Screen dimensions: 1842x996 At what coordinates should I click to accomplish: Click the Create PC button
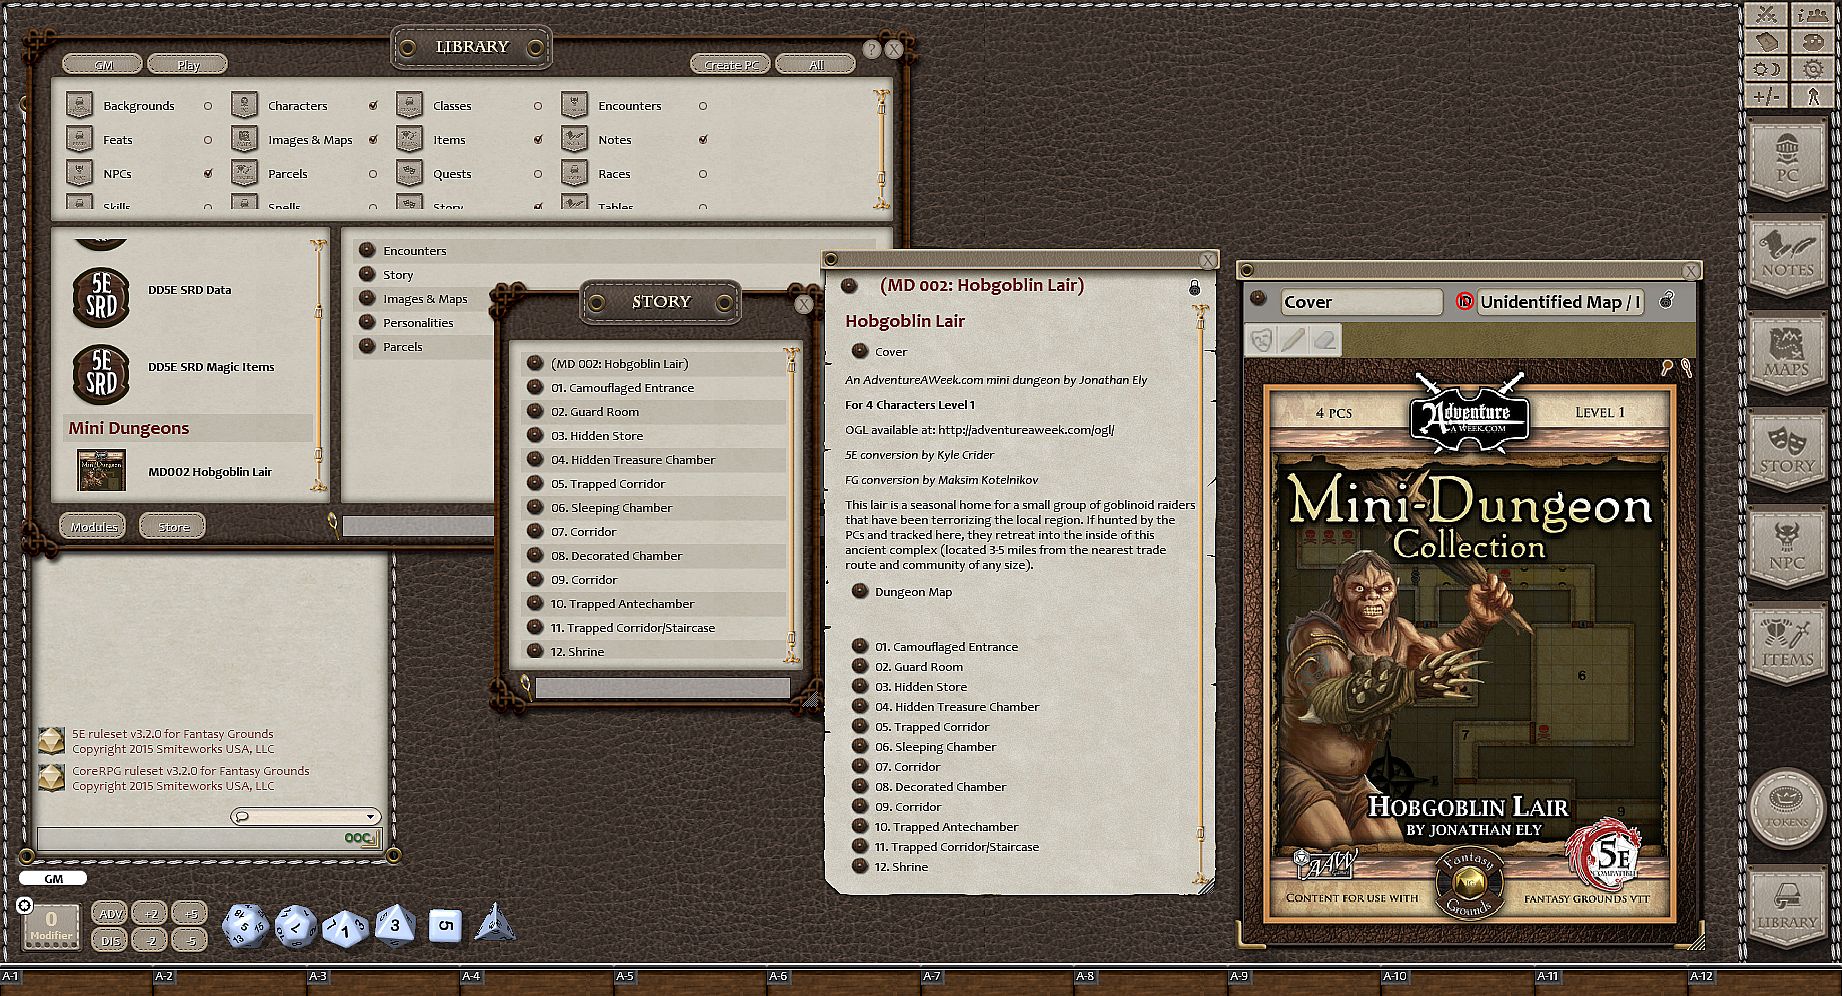click(x=730, y=65)
